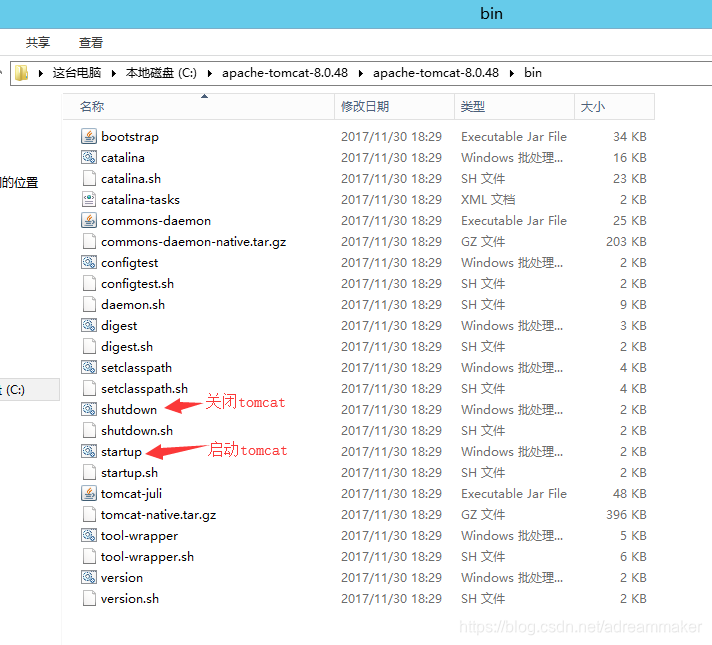712x645 pixels.
Task: Click the tomcat-juli jar icon
Action: pos(89,493)
